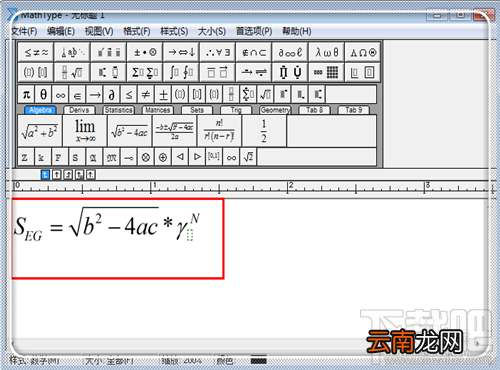The height and width of the screenshot is (370, 500).
Task: Open the 编辑(E) menu
Action: [x=61, y=31]
